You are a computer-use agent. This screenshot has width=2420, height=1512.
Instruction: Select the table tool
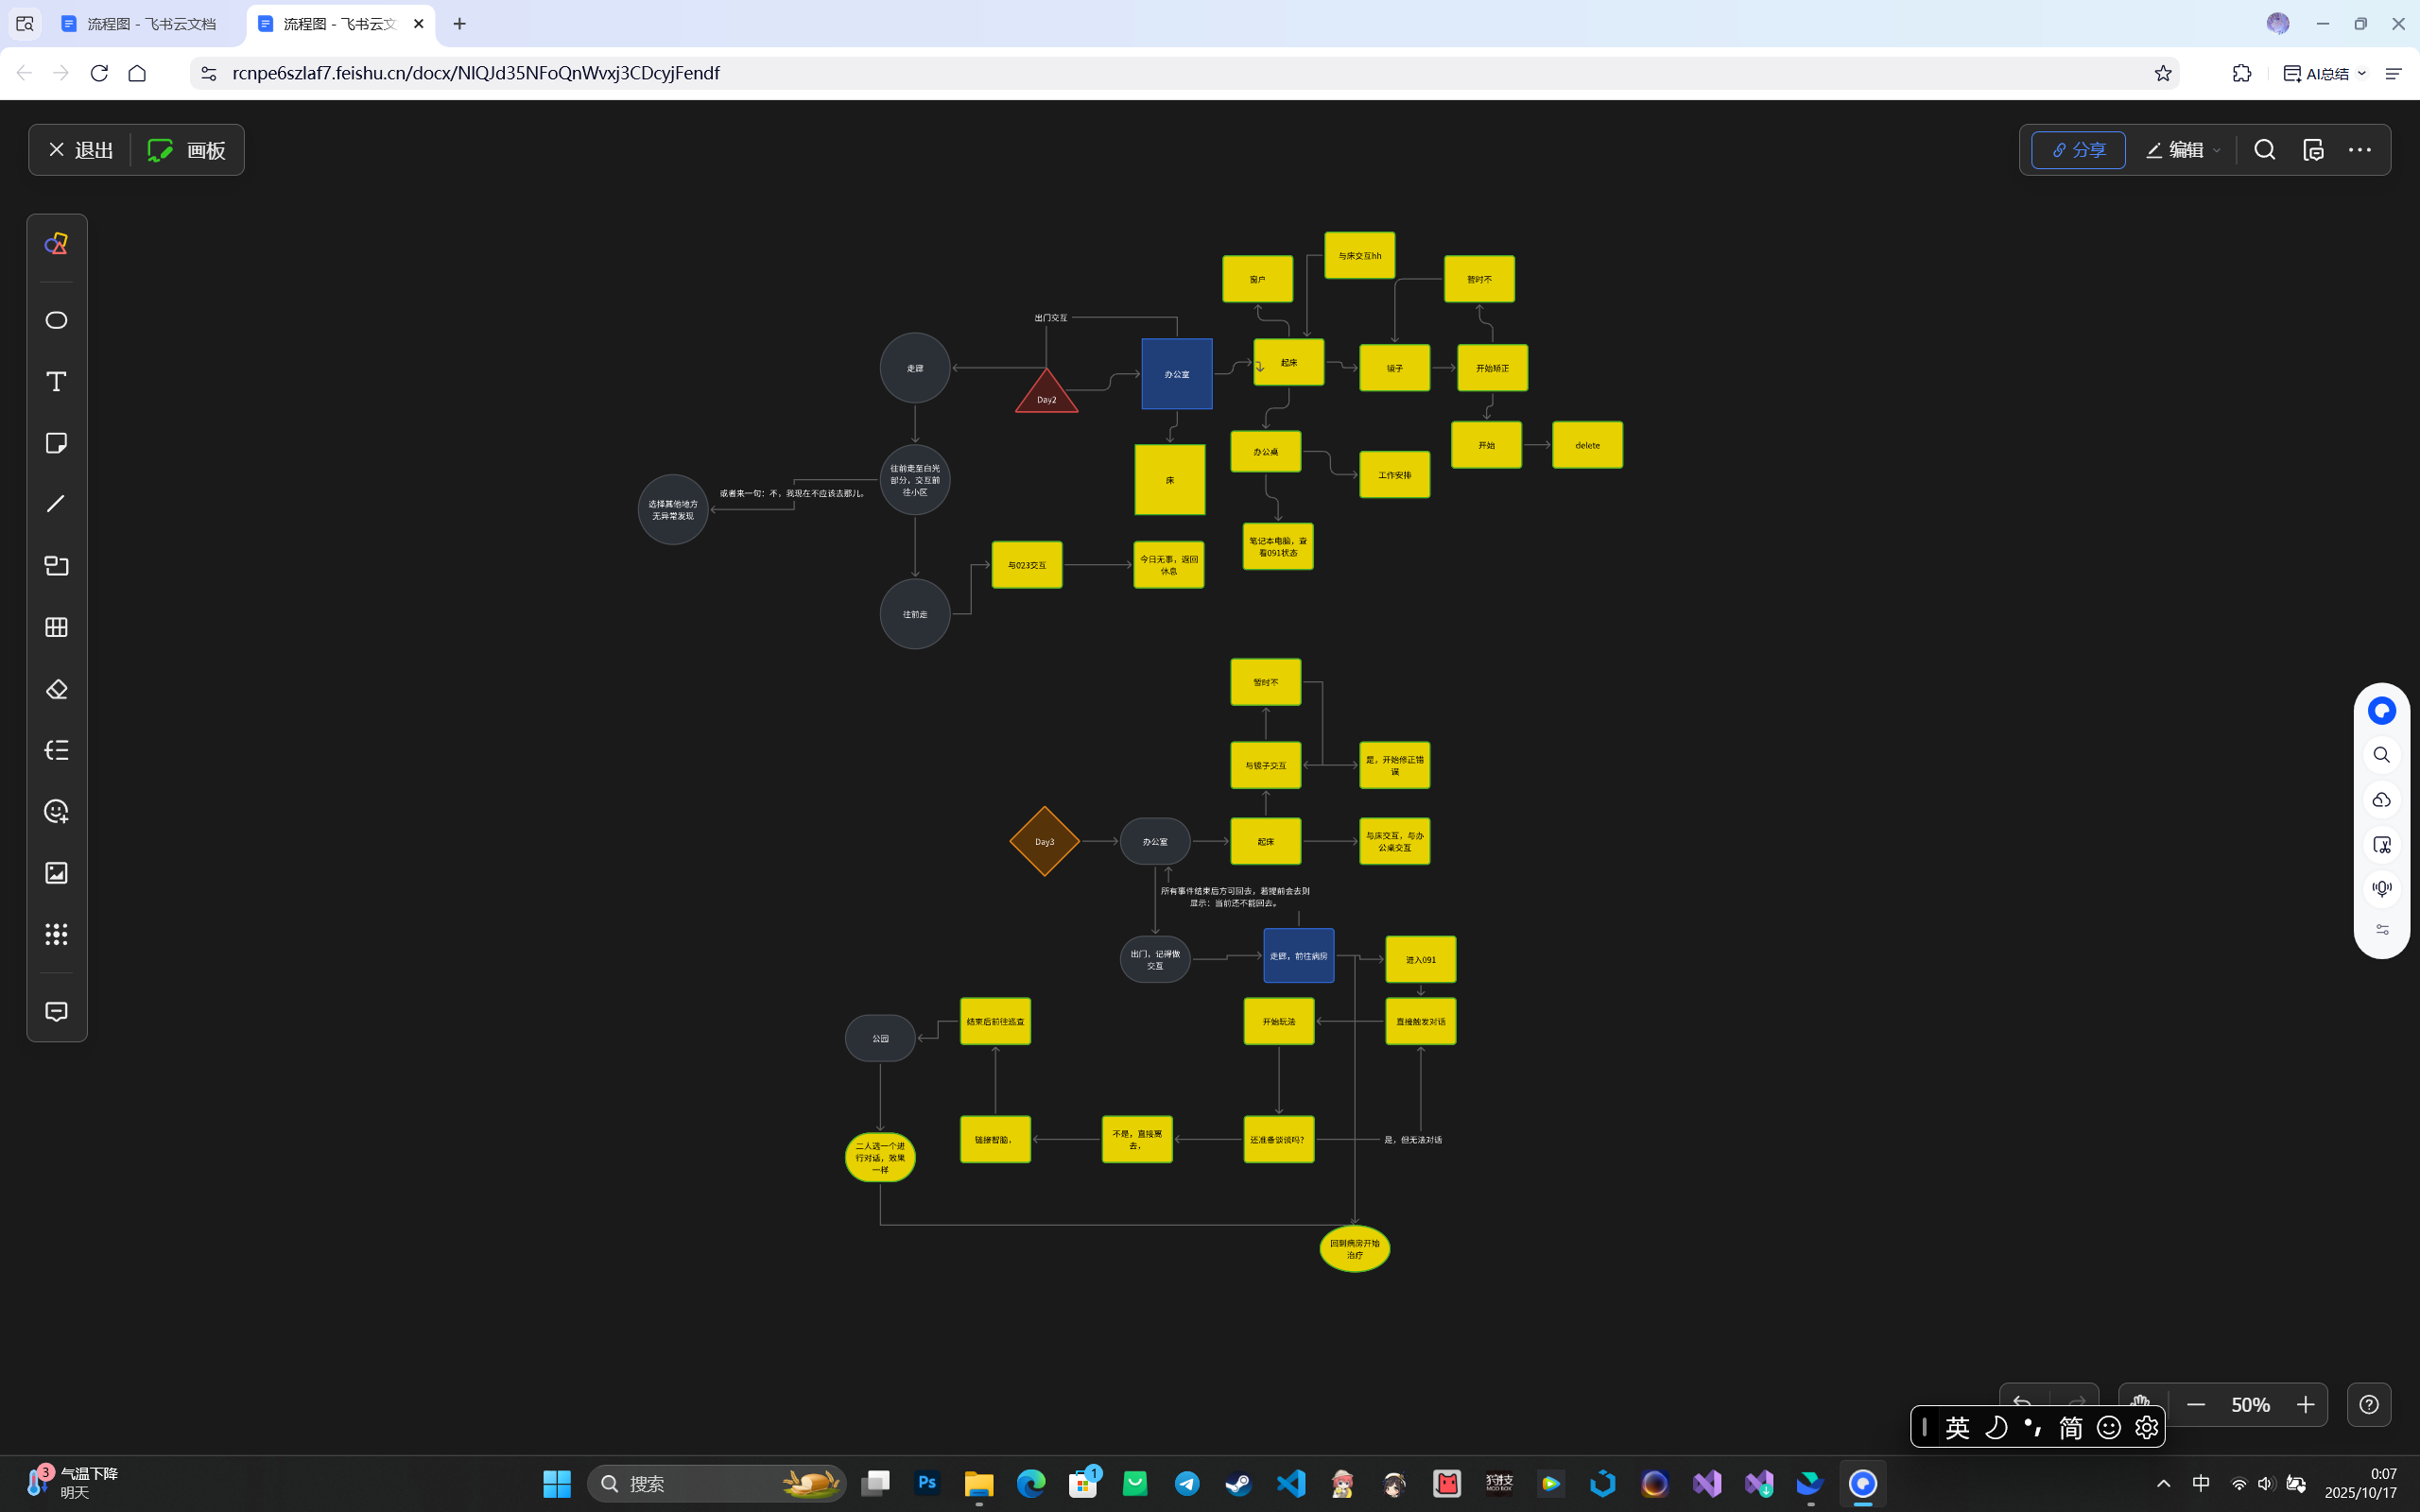coord(56,627)
